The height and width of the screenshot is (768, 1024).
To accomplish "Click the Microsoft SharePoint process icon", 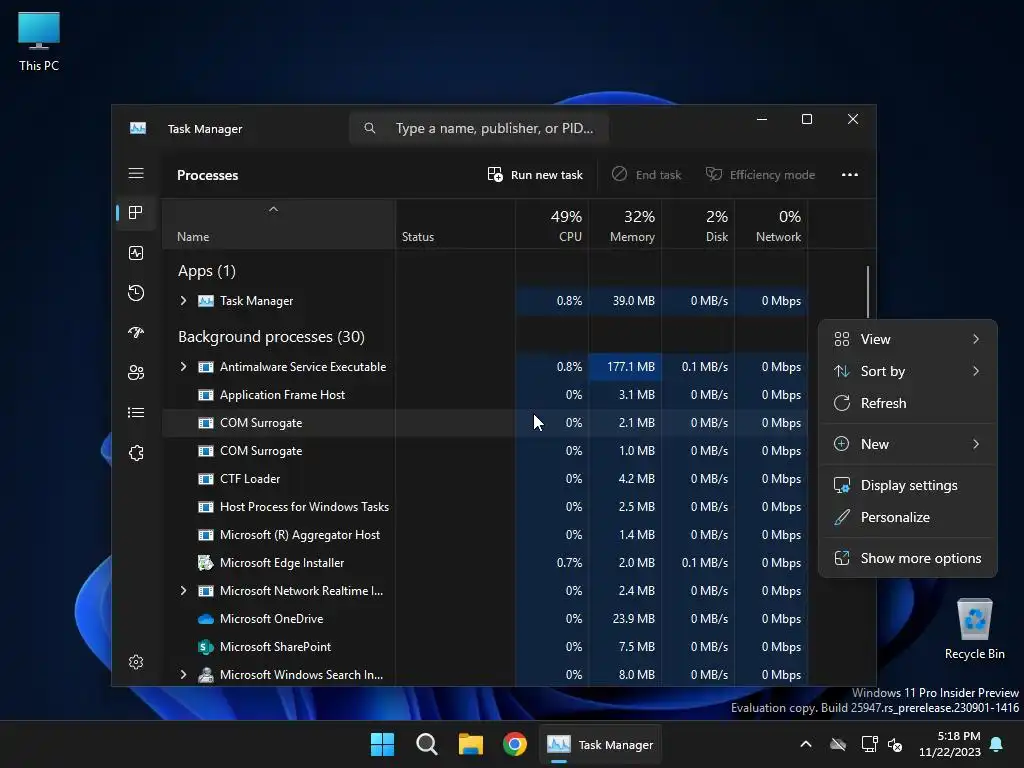I will coord(206,647).
